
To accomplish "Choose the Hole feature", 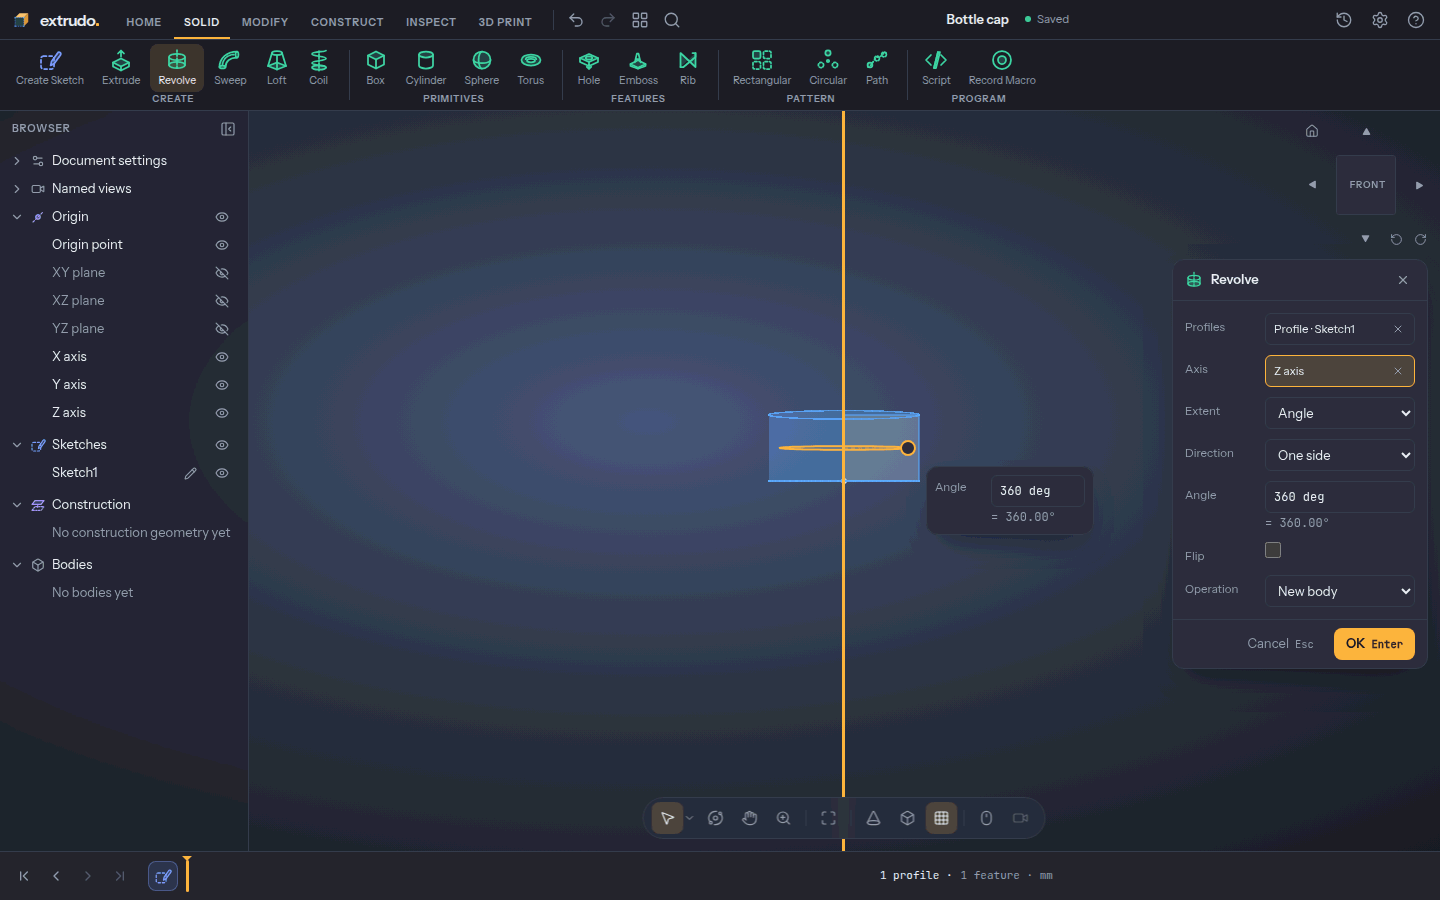I will [589, 68].
